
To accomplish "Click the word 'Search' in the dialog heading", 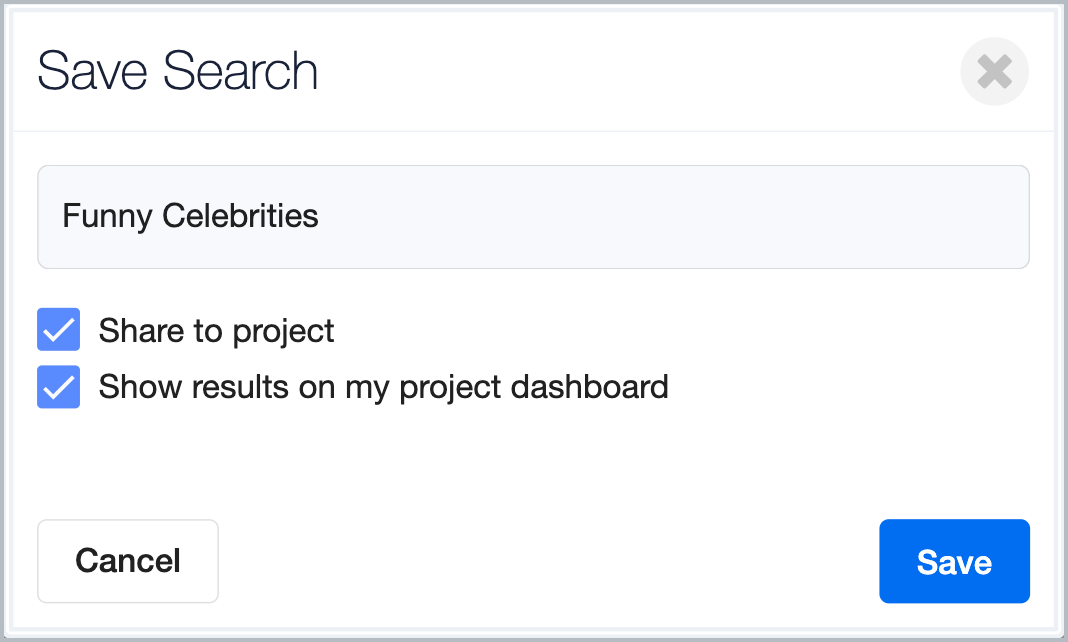I will click(240, 71).
